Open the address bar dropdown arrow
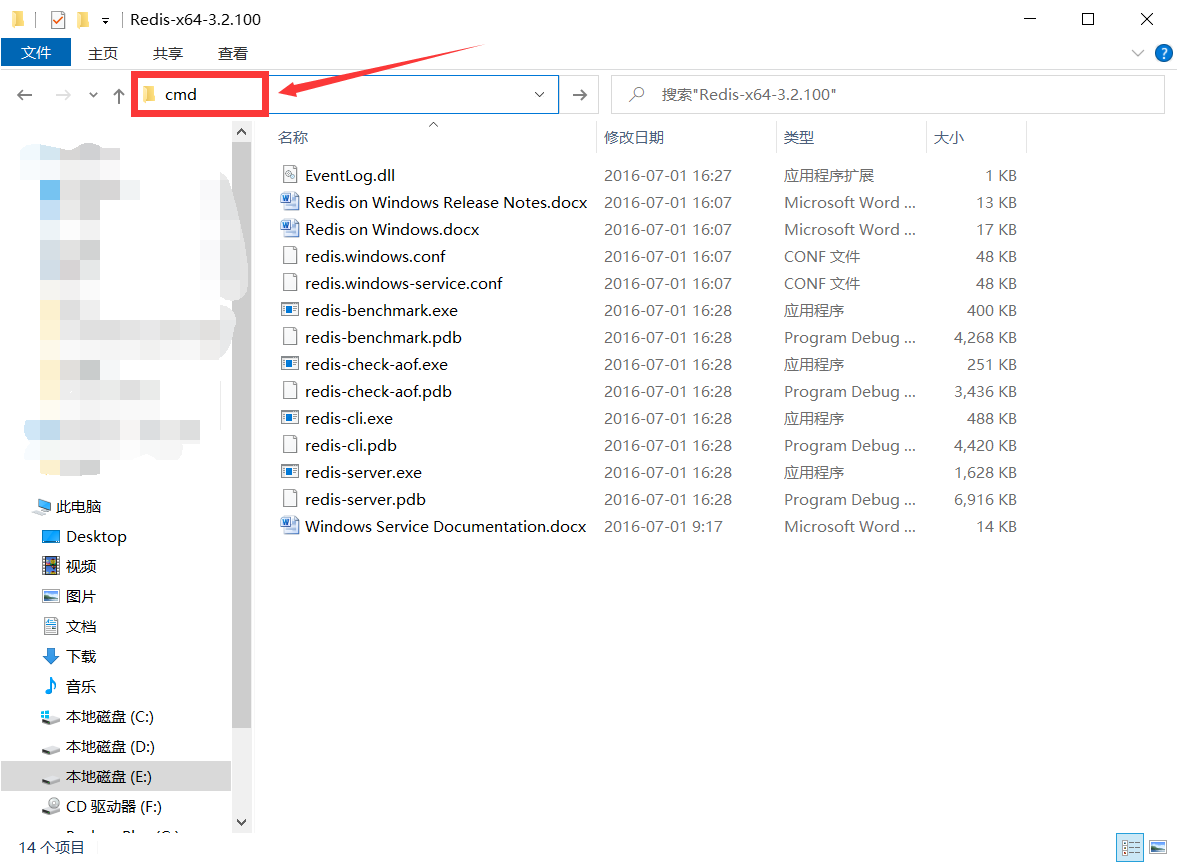Image resolution: width=1178 pixels, height=863 pixels. coord(539,94)
